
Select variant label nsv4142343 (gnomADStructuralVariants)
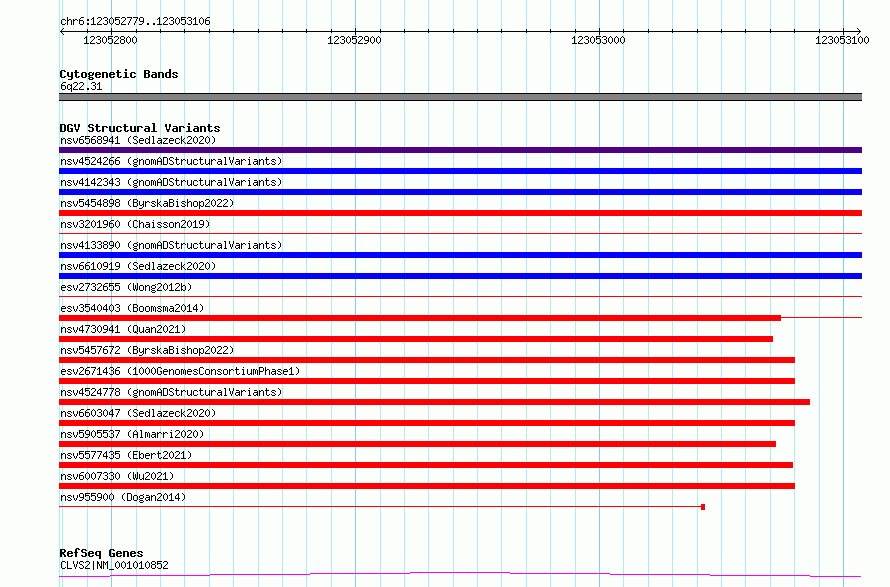[171, 182]
